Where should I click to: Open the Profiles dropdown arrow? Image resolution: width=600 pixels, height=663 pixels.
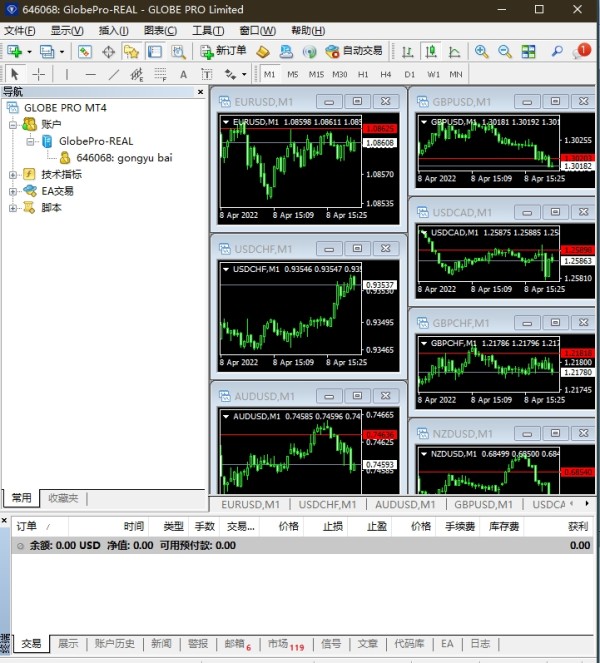click(62, 52)
